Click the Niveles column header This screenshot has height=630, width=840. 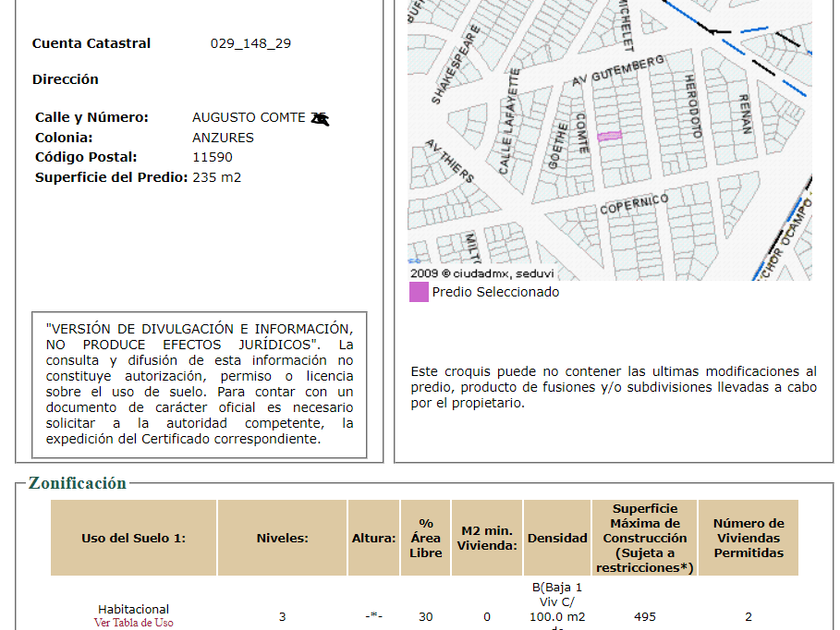[x=282, y=538]
